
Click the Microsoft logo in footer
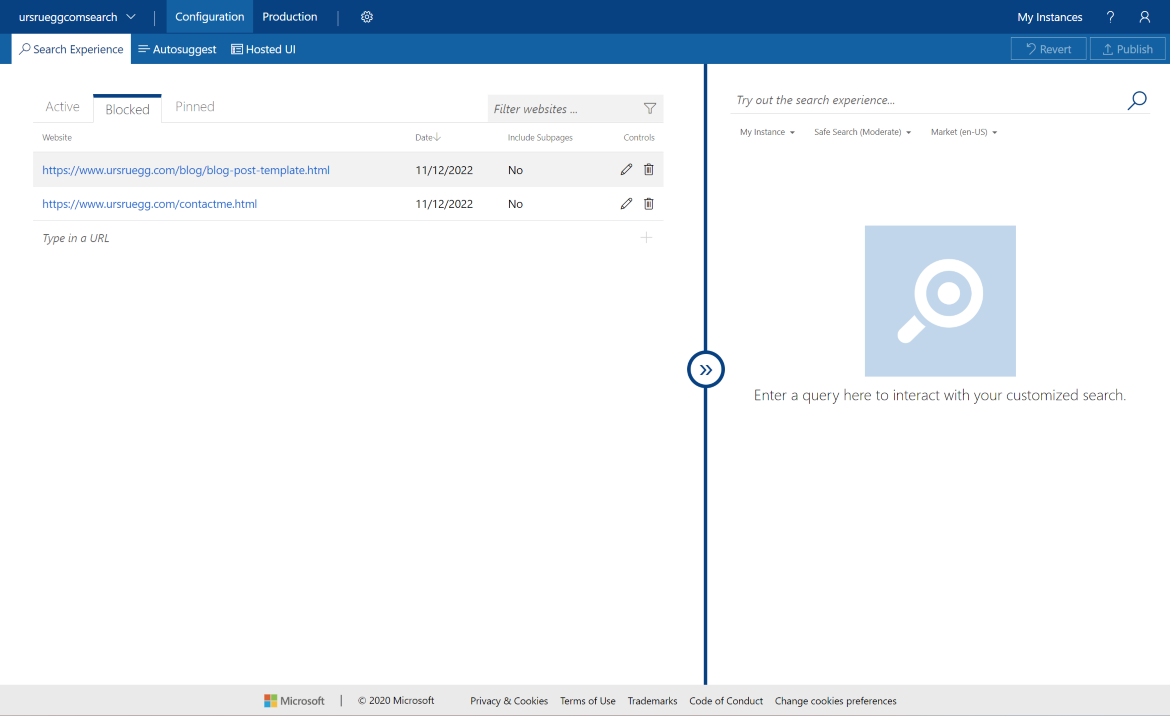[294, 700]
